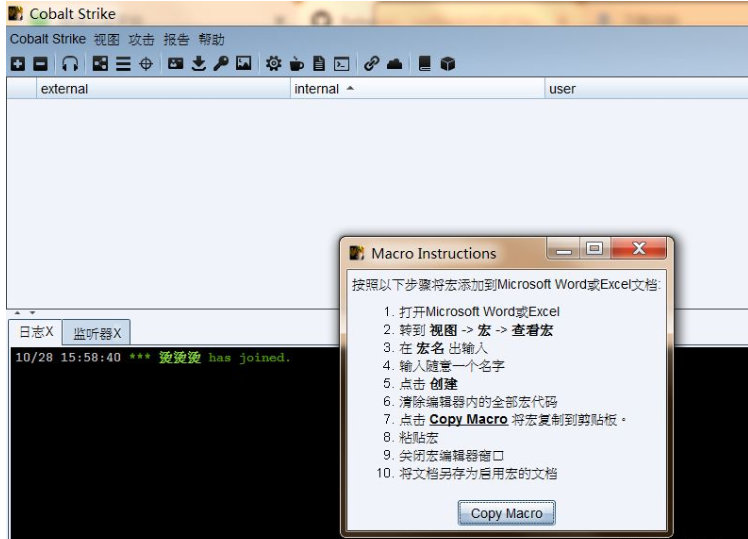This screenshot has height=539, width=748.
Task: Click the cube about icon in toolbar
Action: (x=447, y=63)
